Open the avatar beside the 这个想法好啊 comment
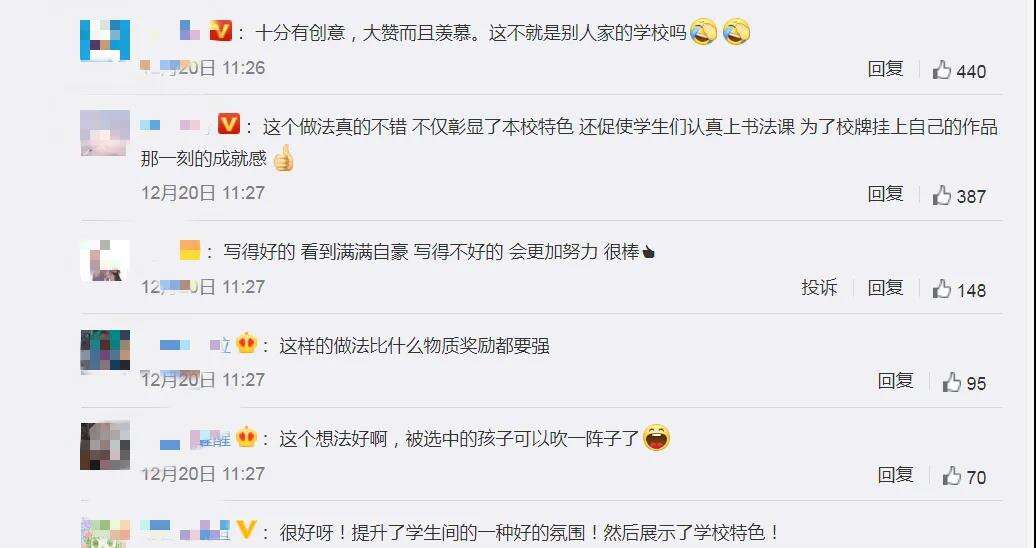Image resolution: width=1036 pixels, height=548 pixels. tap(105, 446)
